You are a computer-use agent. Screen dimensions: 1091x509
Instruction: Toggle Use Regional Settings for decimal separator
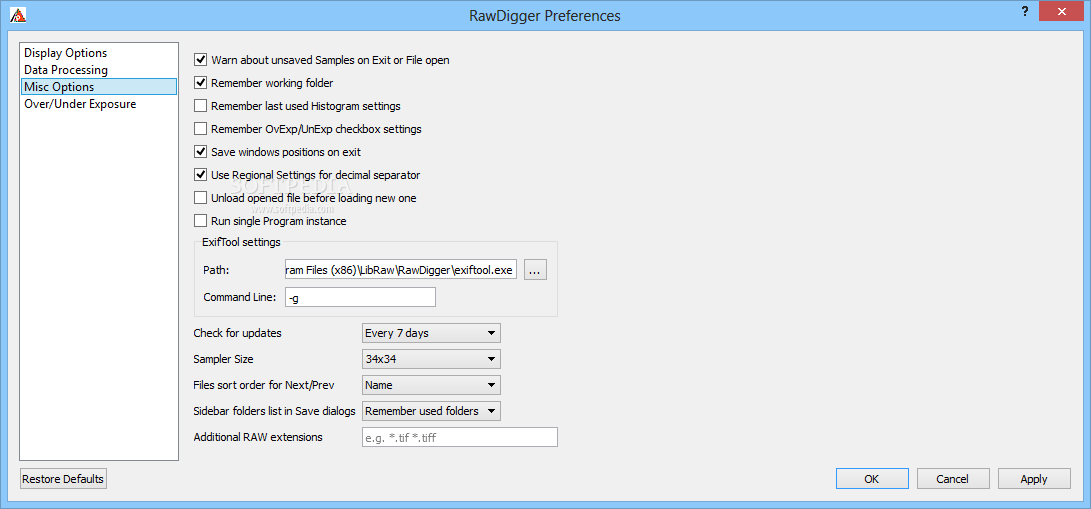point(201,175)
